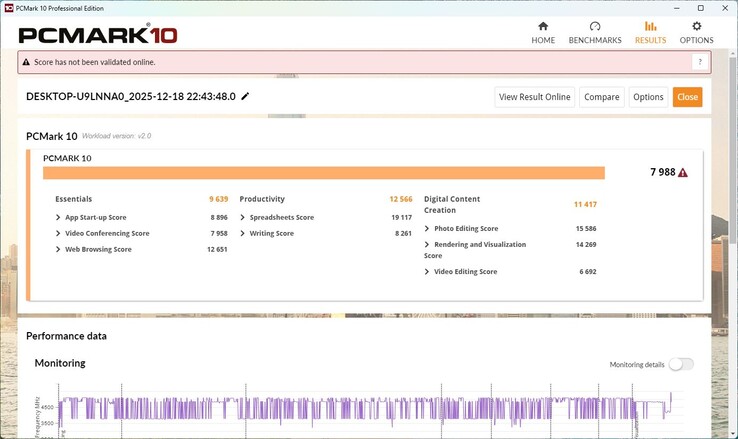Expand the Video Conferencing Score row
The image size is (738, 439).
pyautogui.click(x=58, y=233)
